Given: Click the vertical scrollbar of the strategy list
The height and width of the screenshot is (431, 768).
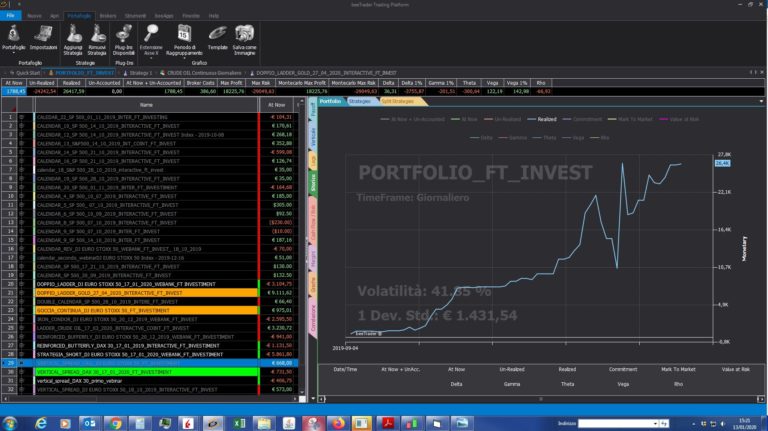Looking at the screenshot, I should [x=302, y=246].
